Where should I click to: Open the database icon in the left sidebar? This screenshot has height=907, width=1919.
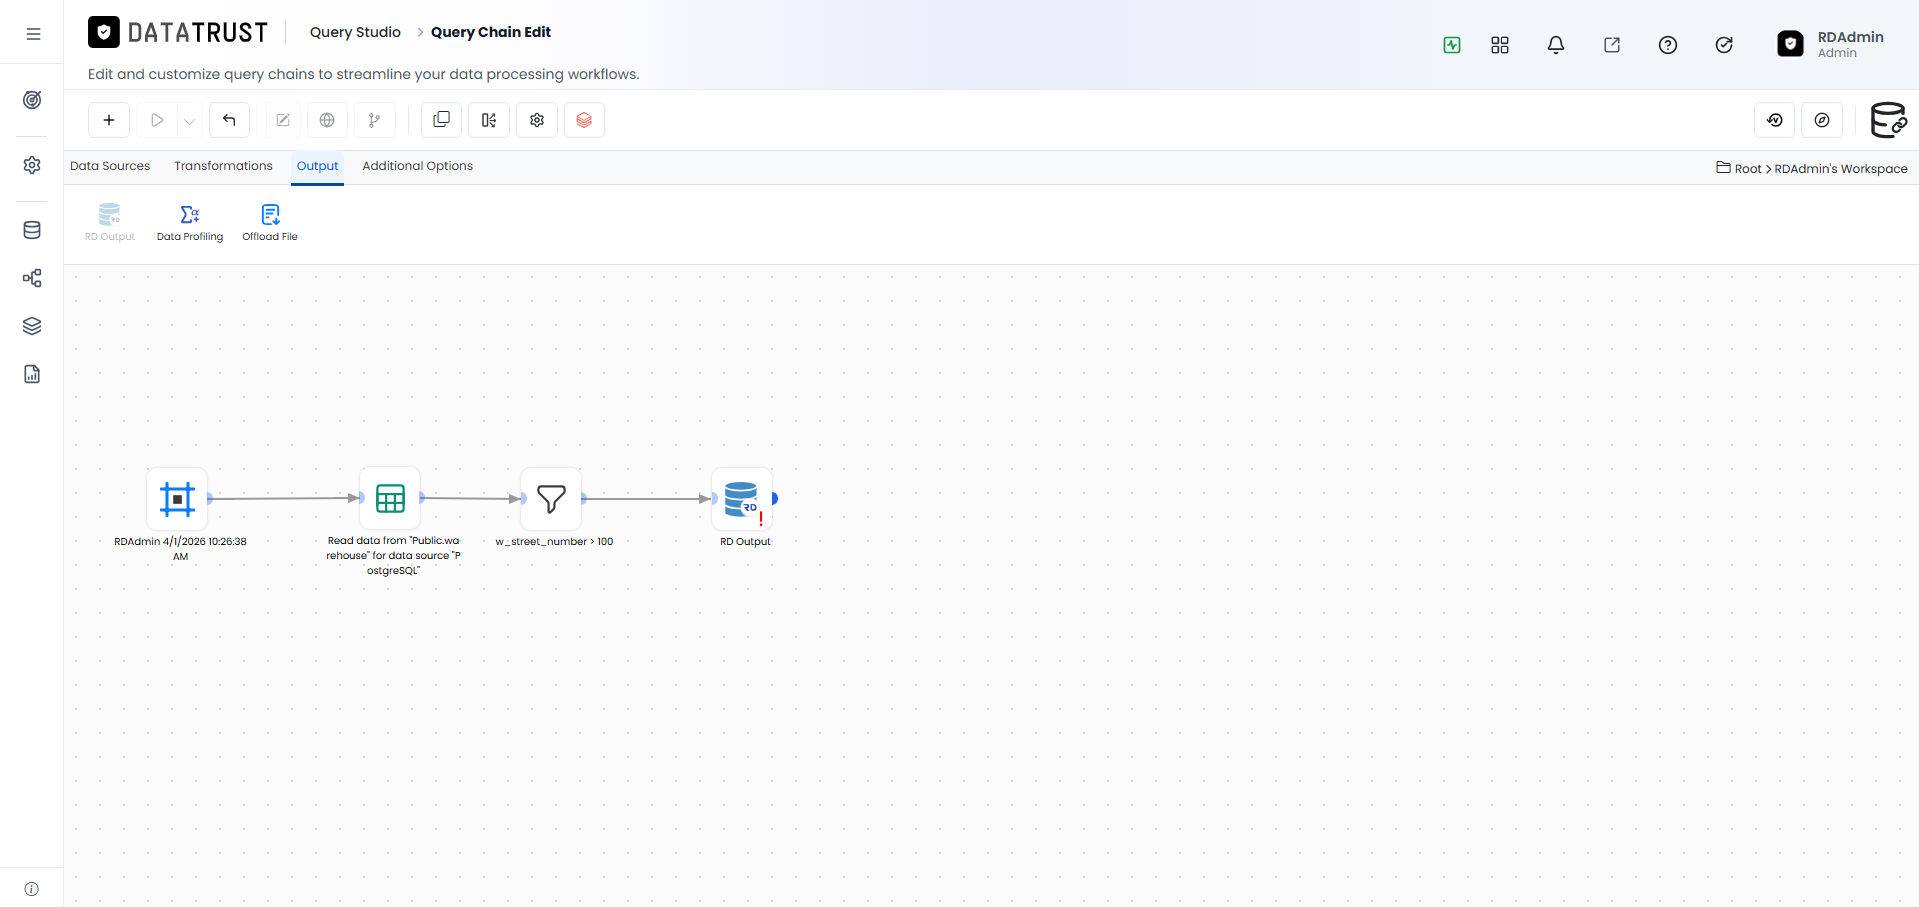(x=32, y=230)
